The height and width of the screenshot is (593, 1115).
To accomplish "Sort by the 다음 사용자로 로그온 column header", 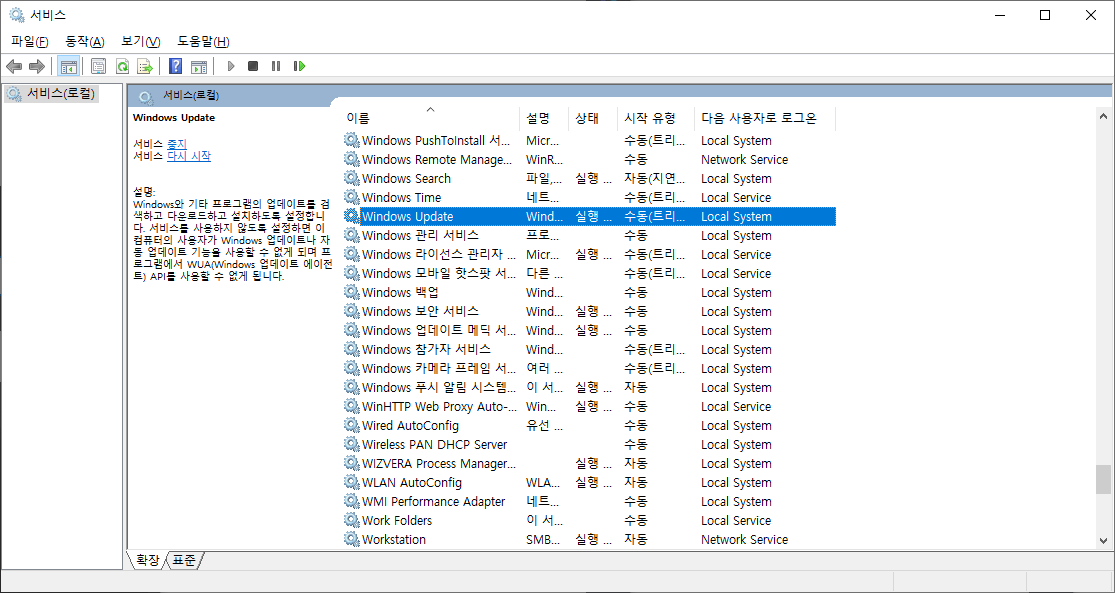I will click(x=764, y=118).
